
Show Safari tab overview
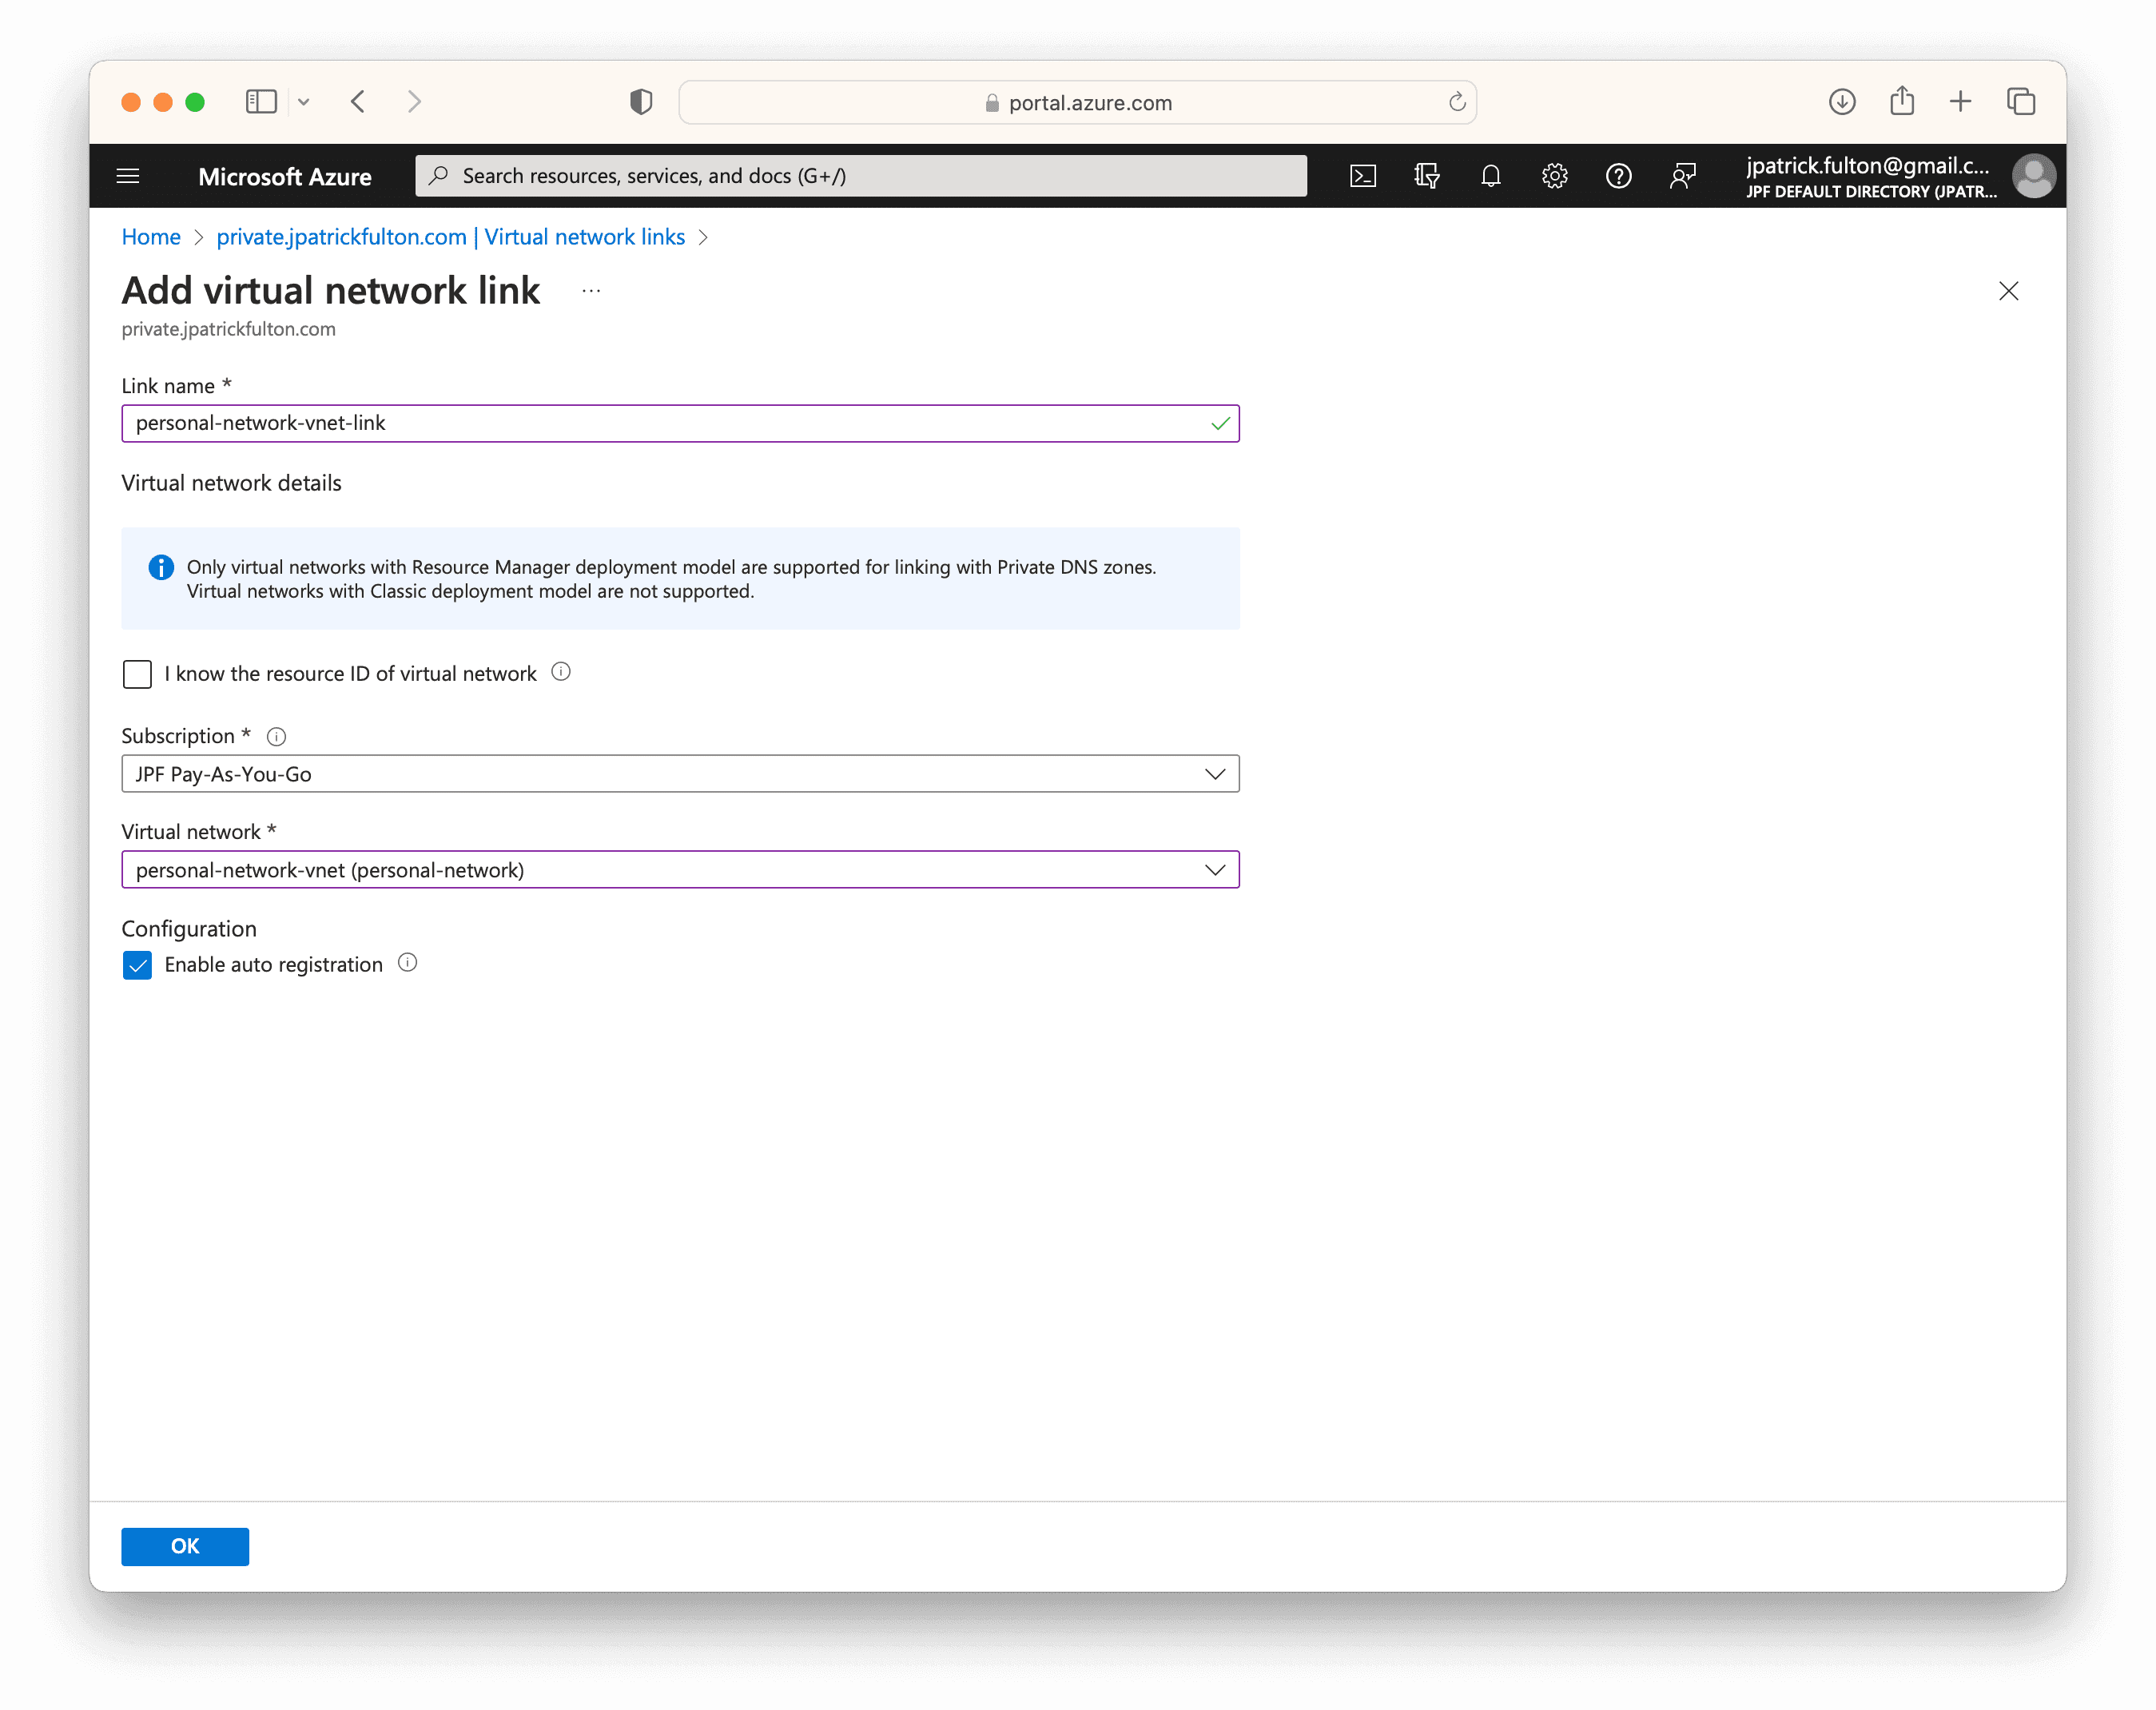2021,101
